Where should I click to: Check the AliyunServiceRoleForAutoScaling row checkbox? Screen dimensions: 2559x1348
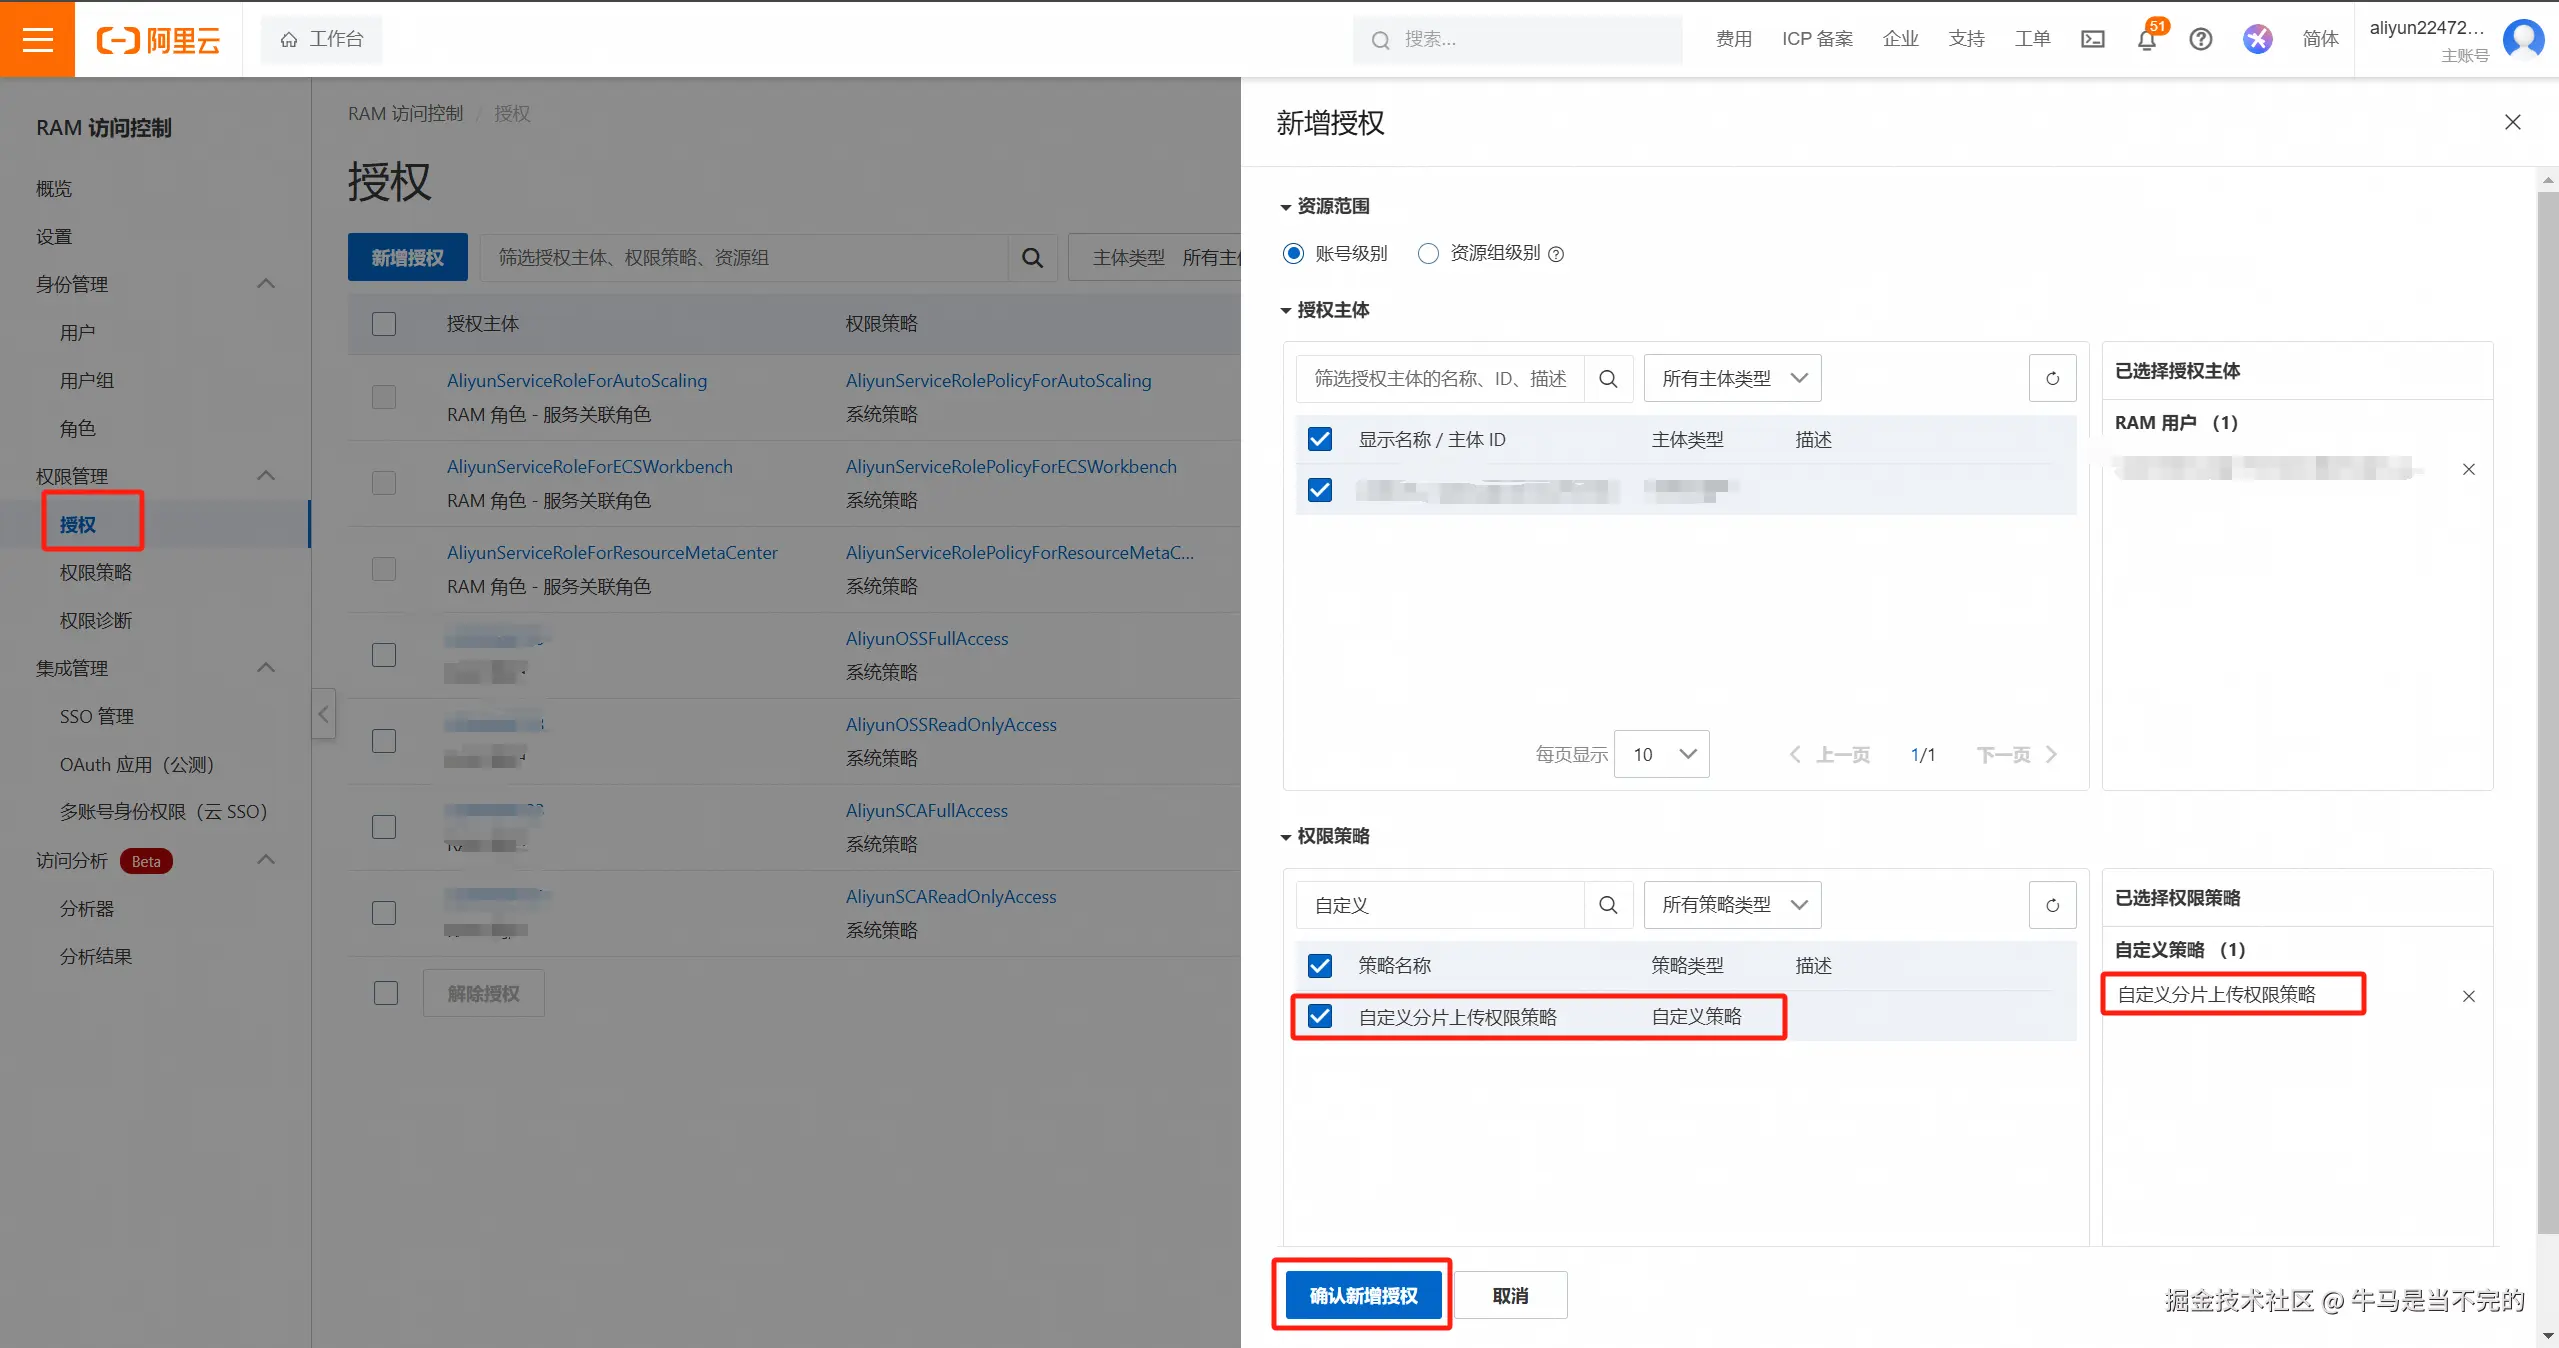coord(384,397)
